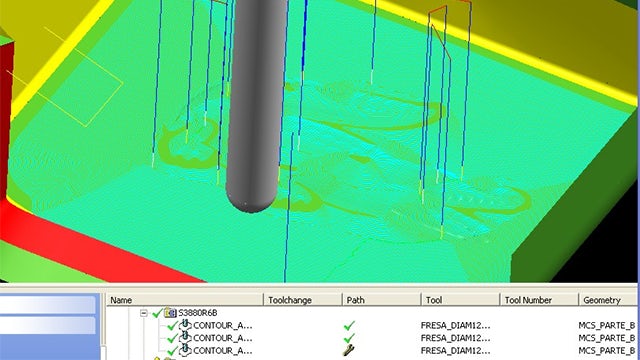The image size is (640, 360).
Task: Click the green status checkmark beside S3880R6B
Action: (x=158, y=313)
